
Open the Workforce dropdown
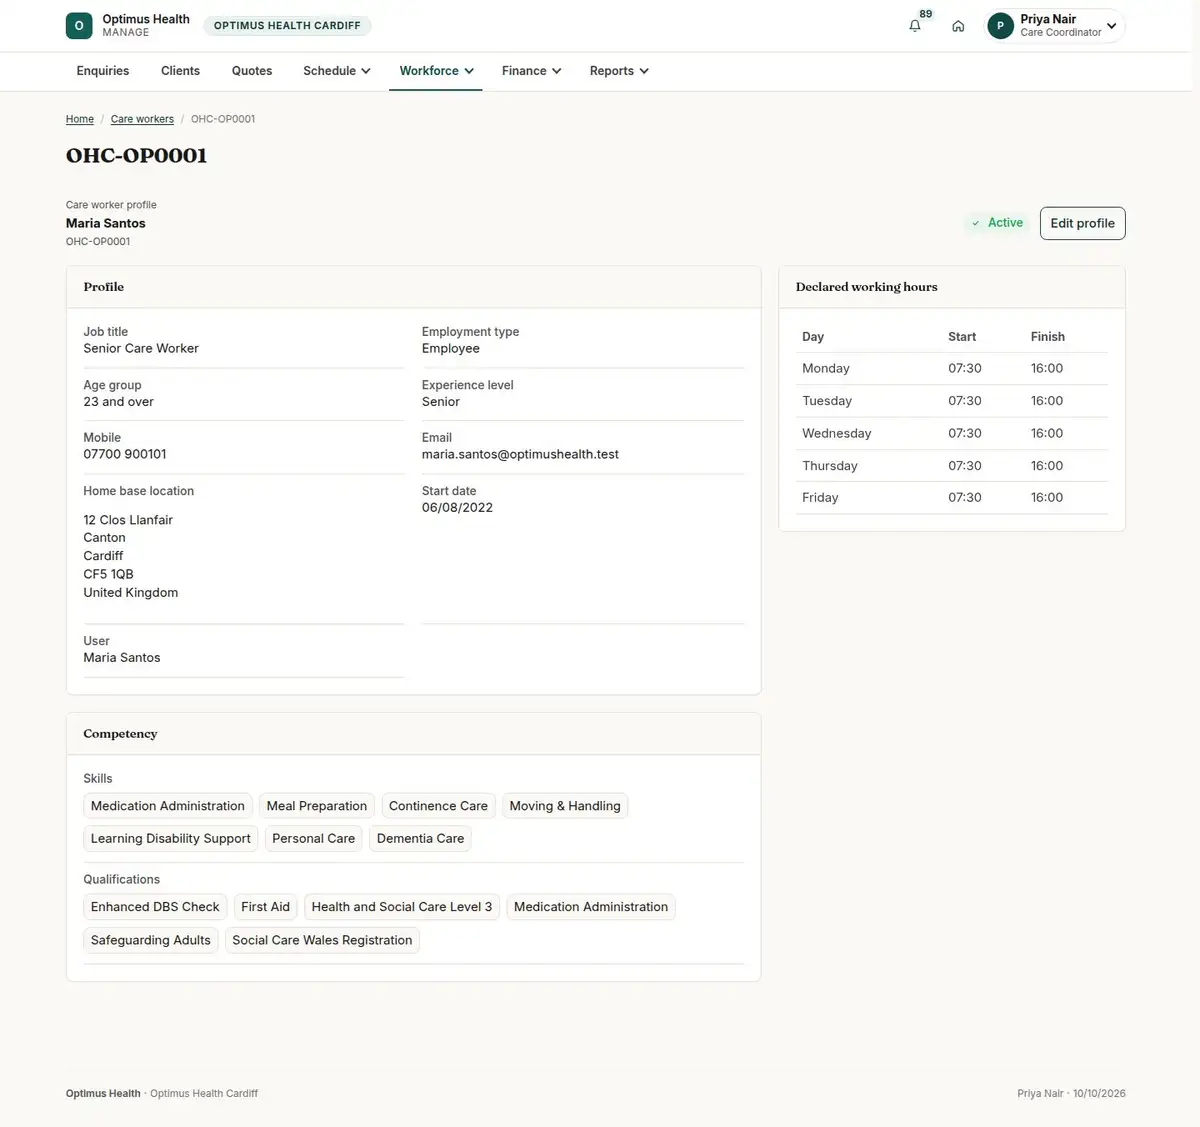tap(436, 71)
